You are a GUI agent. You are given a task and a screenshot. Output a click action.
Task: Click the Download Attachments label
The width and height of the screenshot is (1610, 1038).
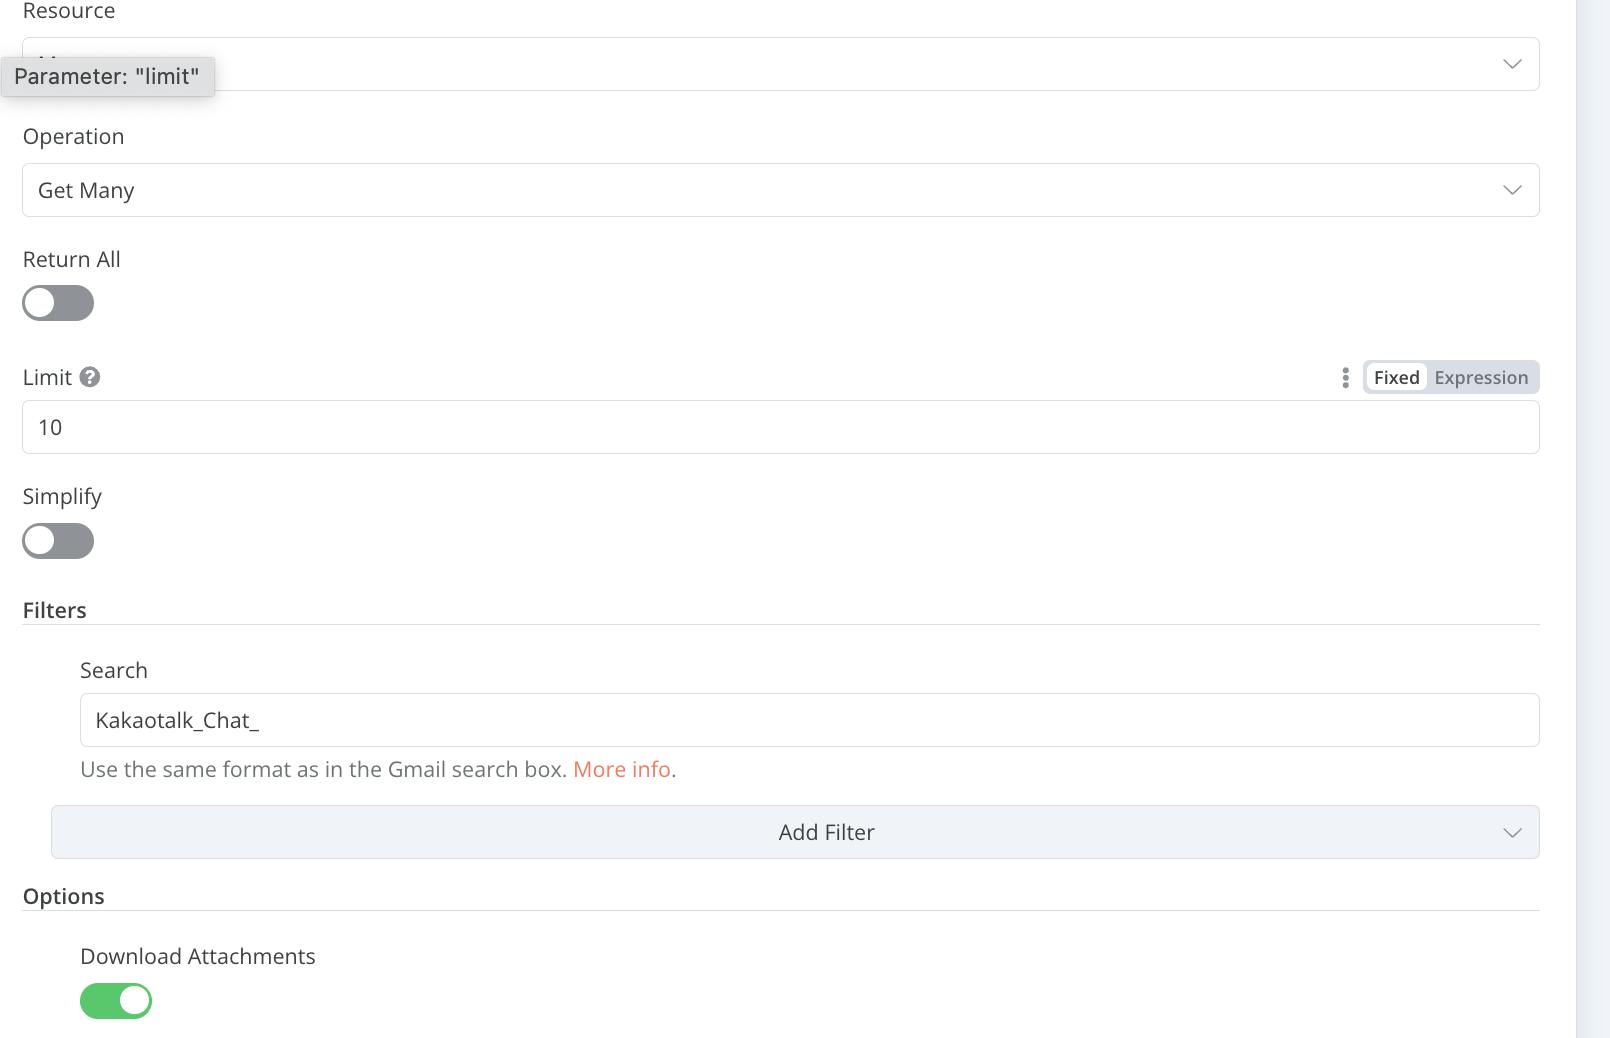pos(198,956)
